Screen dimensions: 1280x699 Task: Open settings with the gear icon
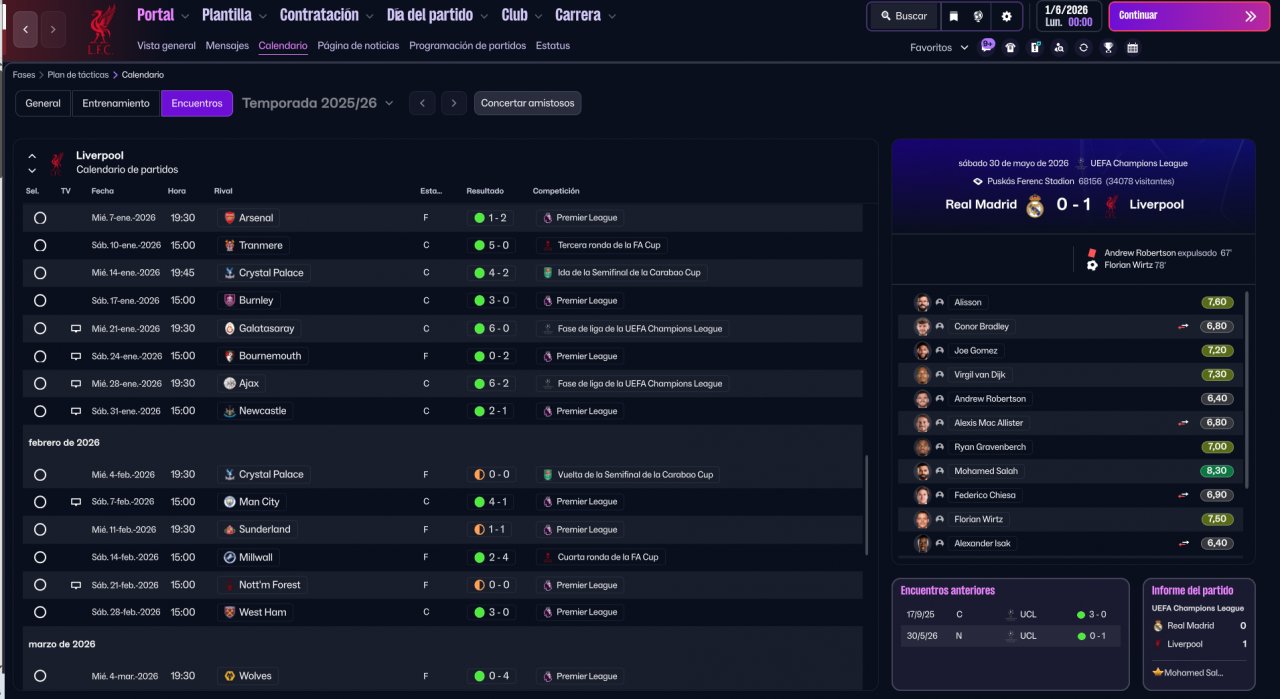pos(1006,16)
